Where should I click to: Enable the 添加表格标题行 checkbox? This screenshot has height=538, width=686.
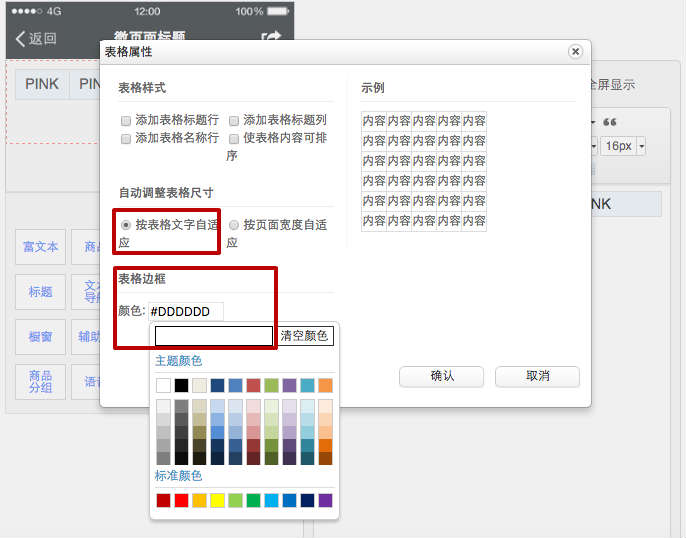click(126, 120)
